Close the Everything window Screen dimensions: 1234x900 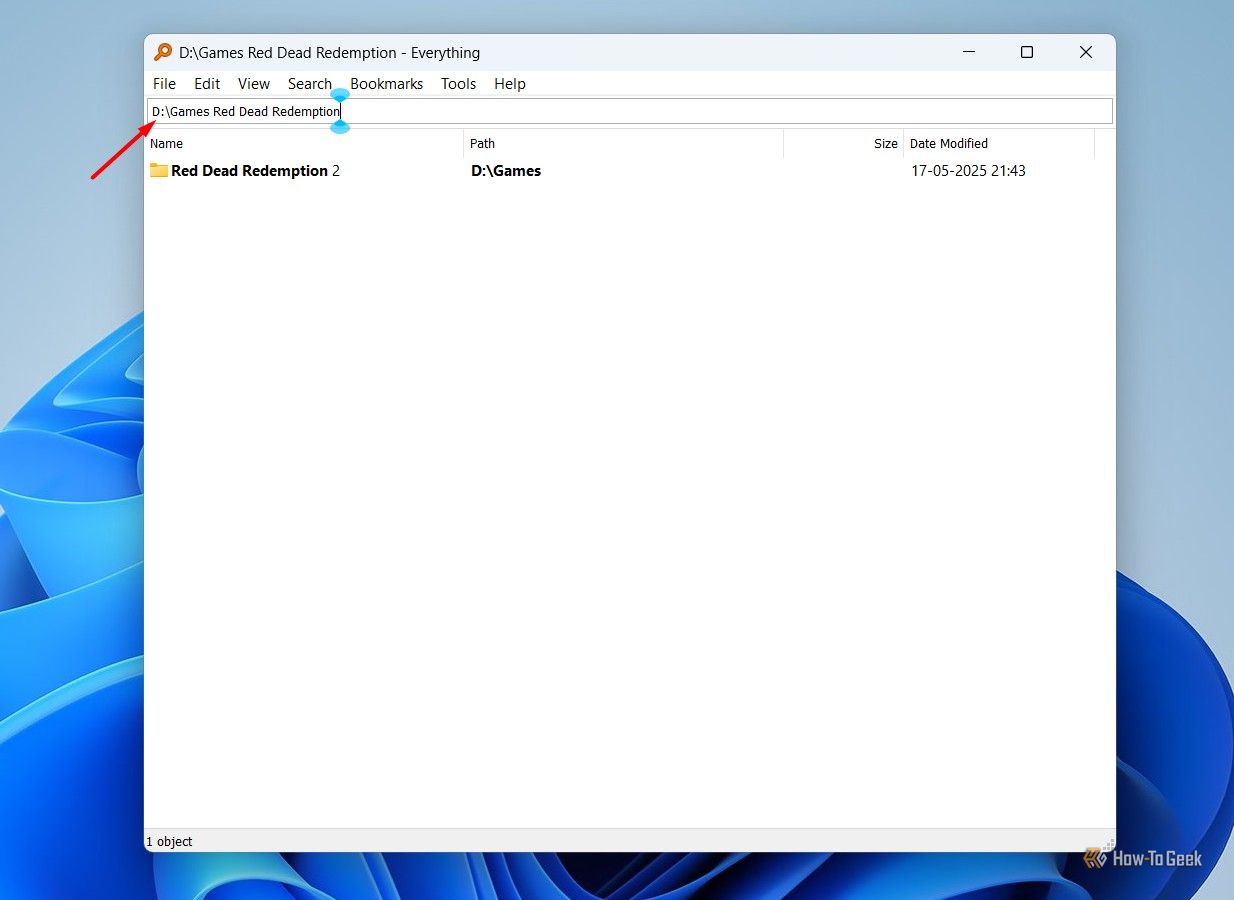1086,52
